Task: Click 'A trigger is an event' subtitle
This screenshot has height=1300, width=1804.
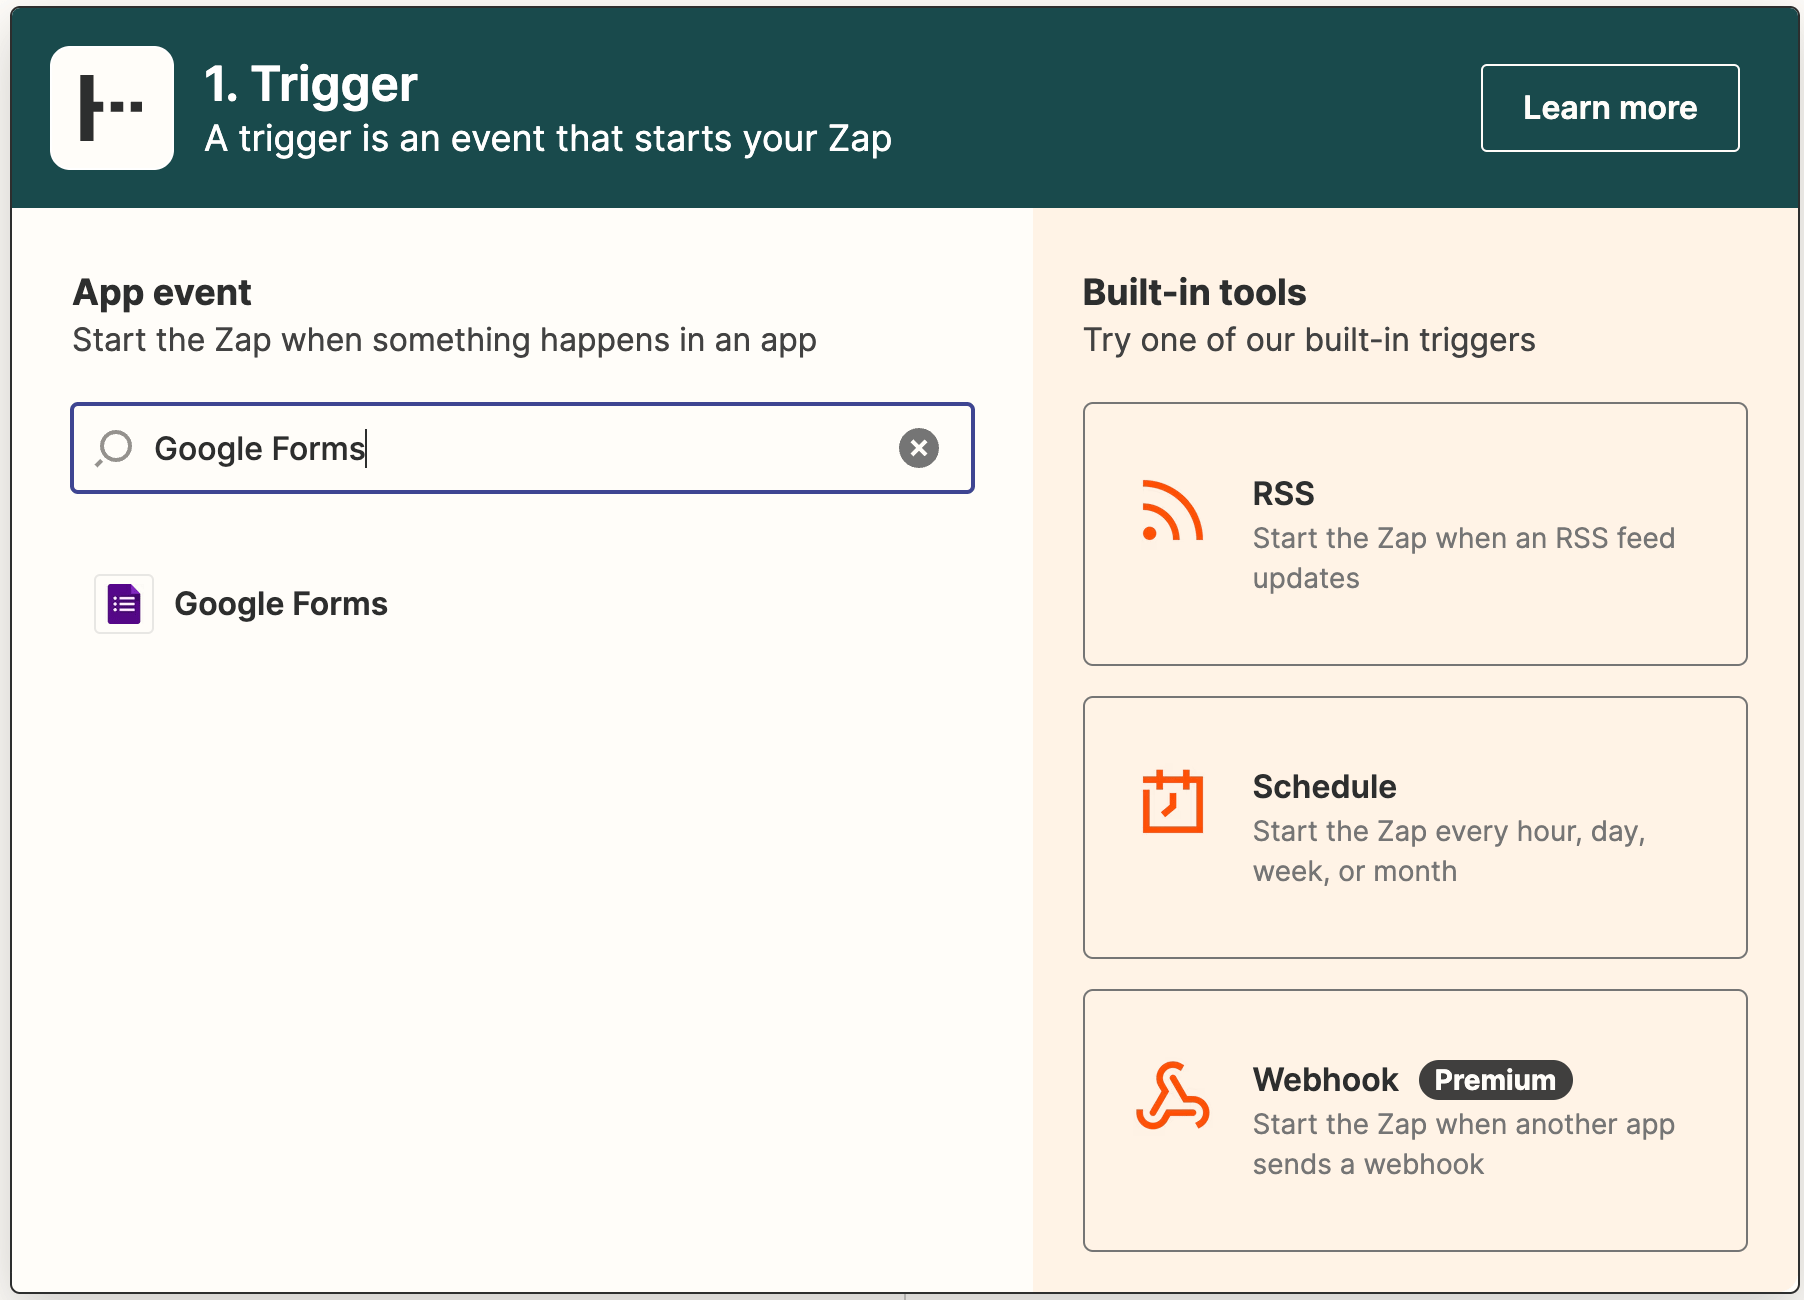Action: pos(548,138)
